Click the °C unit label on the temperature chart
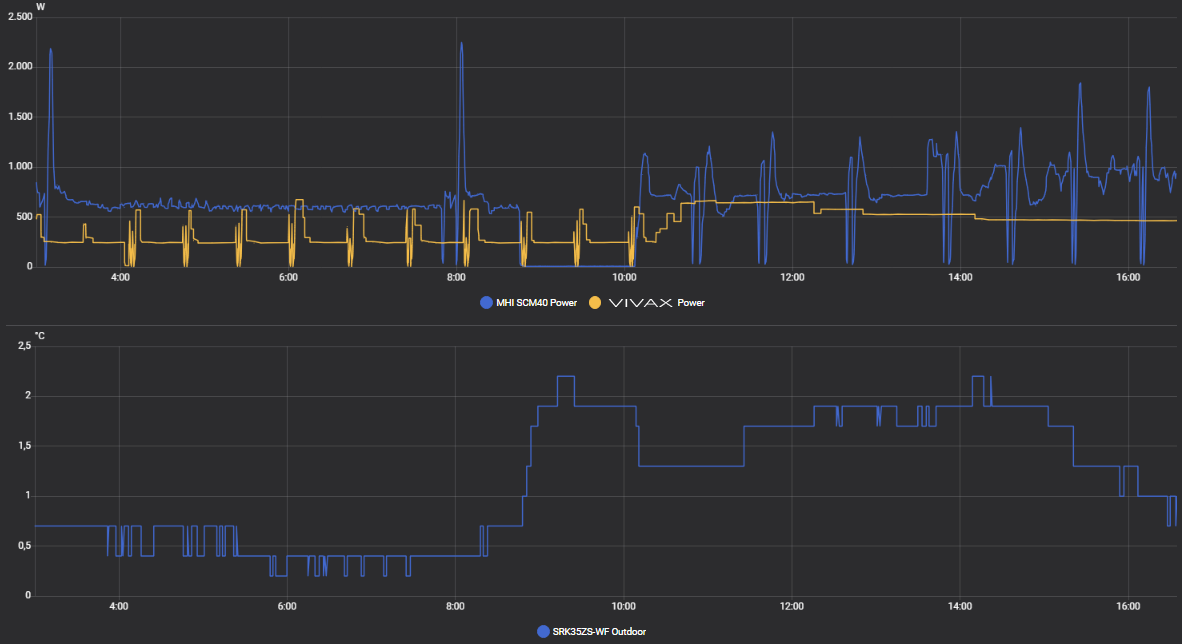The height and width of the screenshot is (644, 1182). [x=40, y=335]
